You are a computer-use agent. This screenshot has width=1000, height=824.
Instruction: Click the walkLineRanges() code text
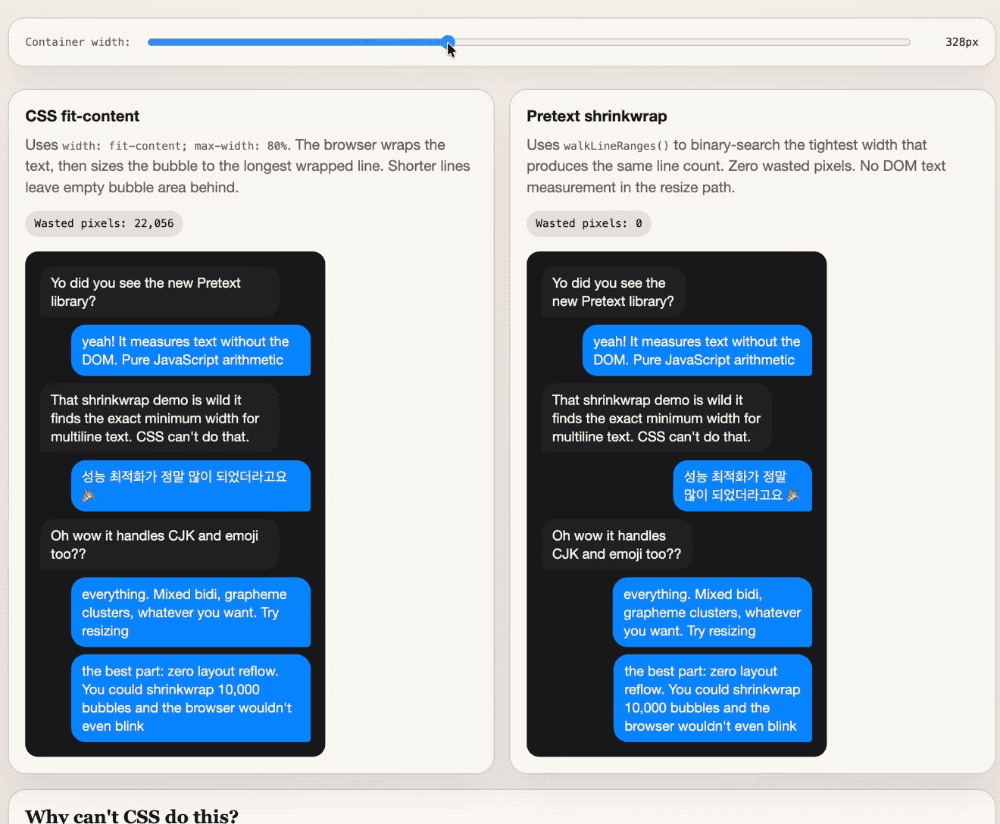click(x=616, y=145)
